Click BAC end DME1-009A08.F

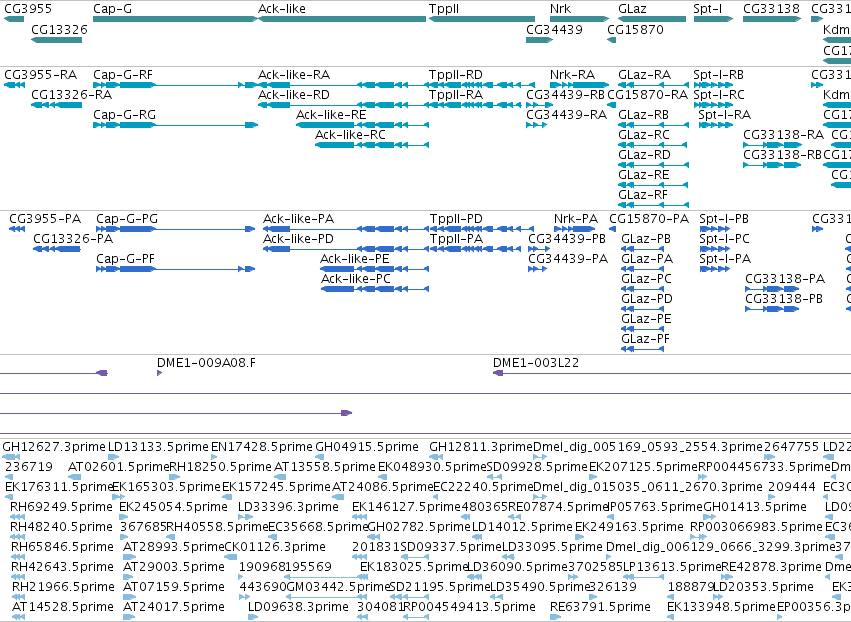(206, 363)
